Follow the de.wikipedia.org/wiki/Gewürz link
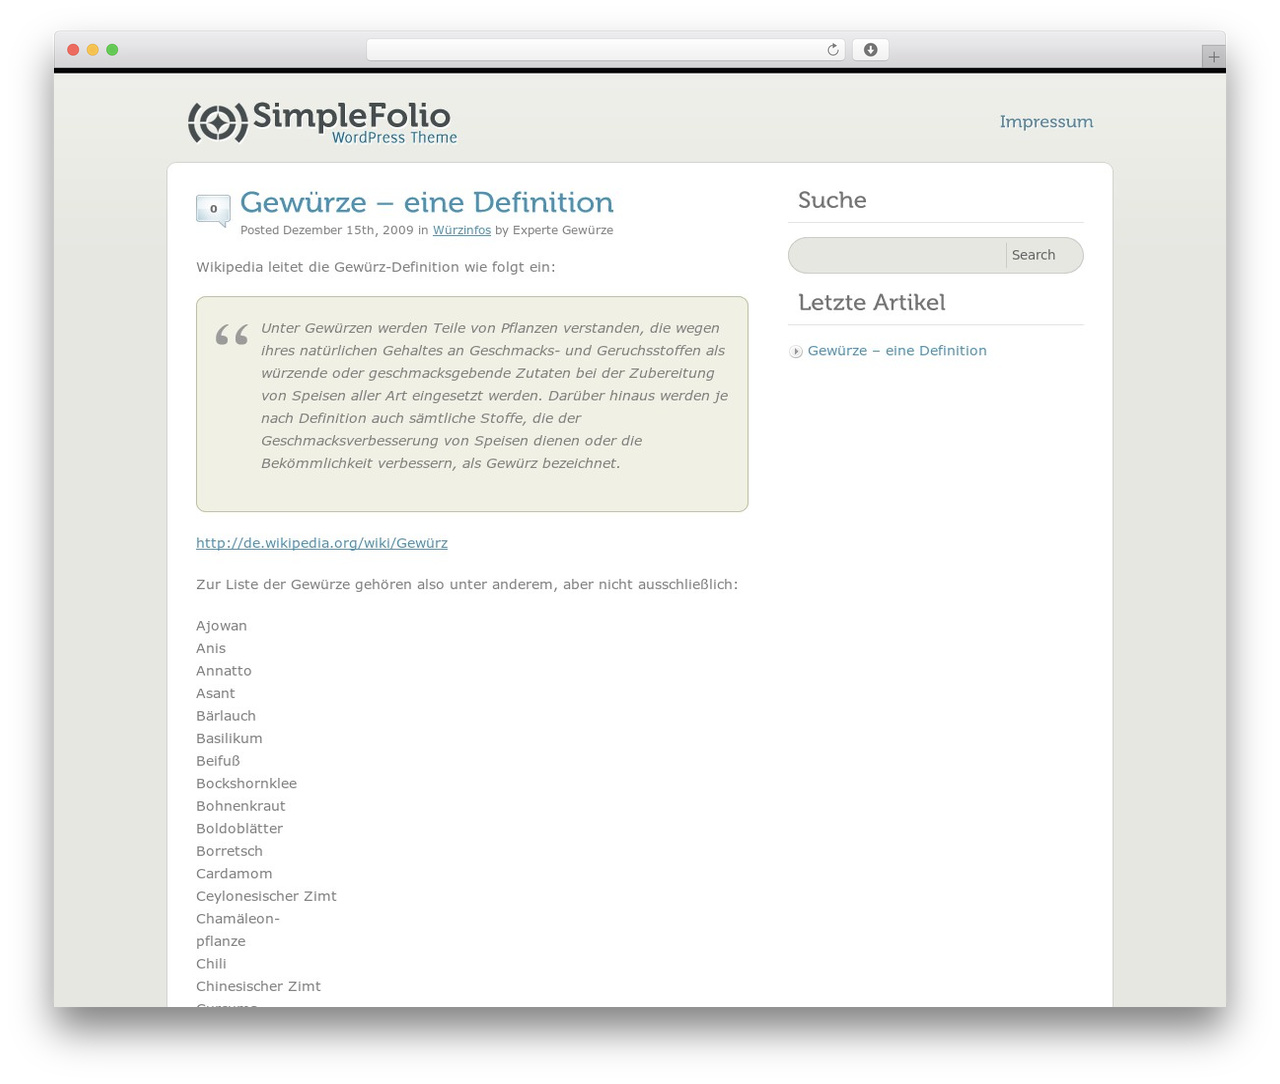The image size is (1280, 1084). pos(322,543)
